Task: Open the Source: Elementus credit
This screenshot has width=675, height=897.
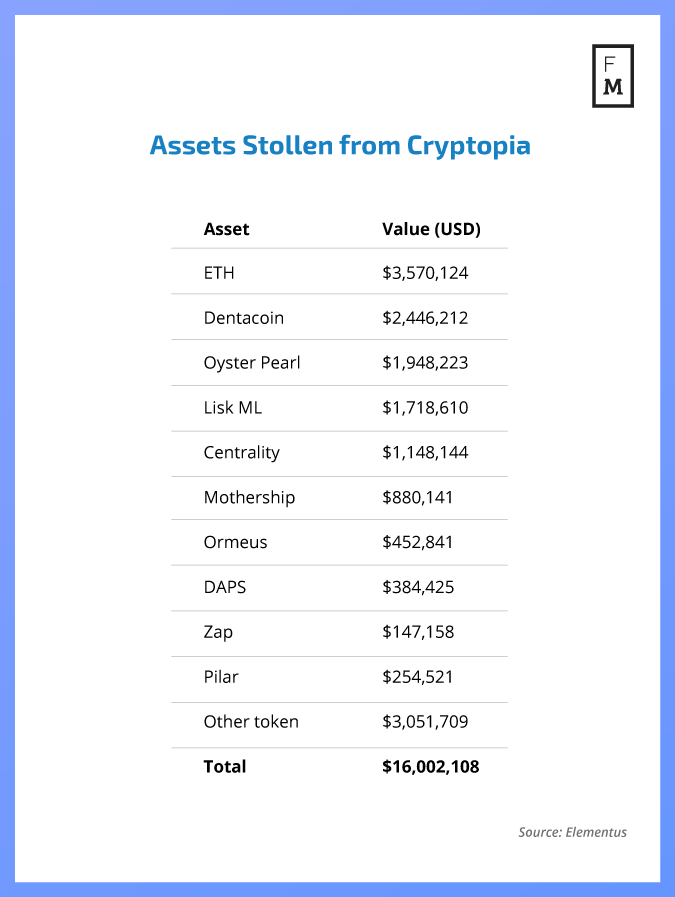Action: 572,832
